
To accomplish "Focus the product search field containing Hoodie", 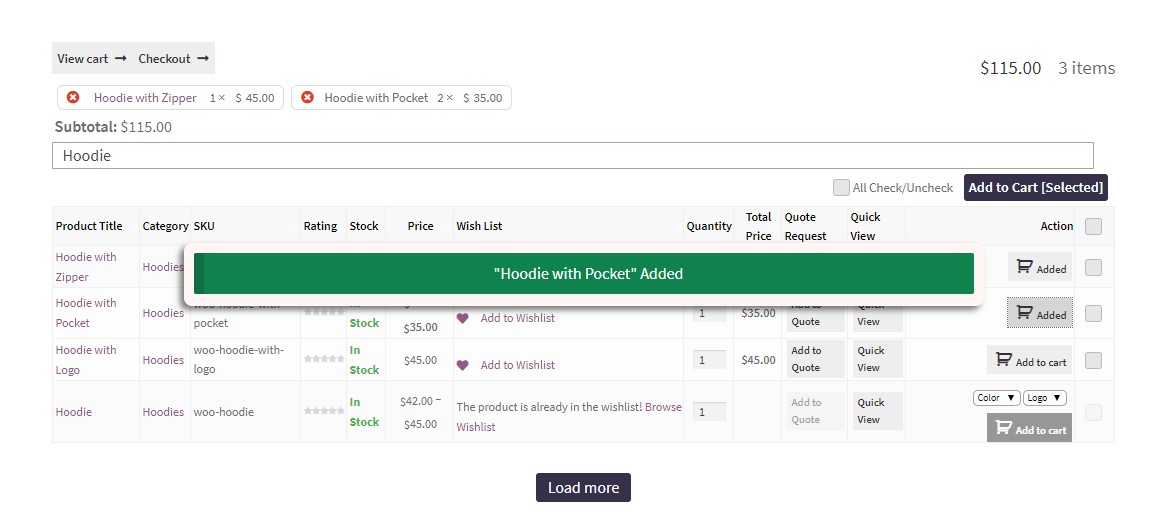I will (572, 156).
